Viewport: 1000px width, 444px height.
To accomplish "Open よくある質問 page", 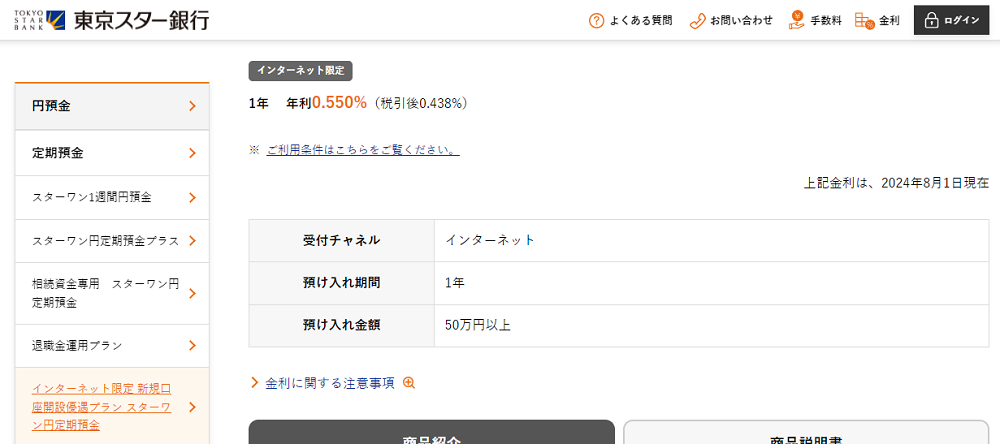I will [630, 20].
